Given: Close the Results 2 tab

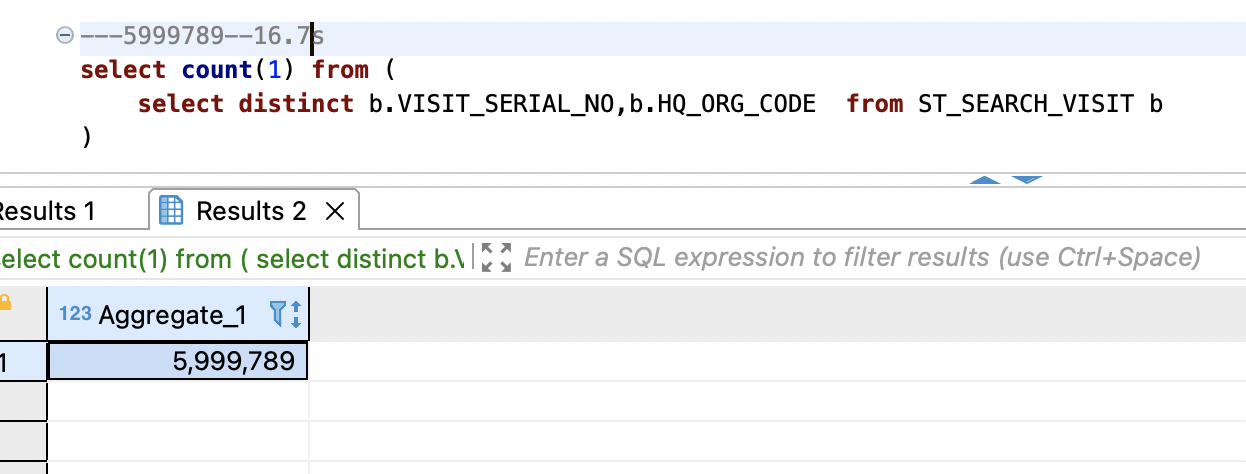Looking at the screenshot, I should 336,211.
